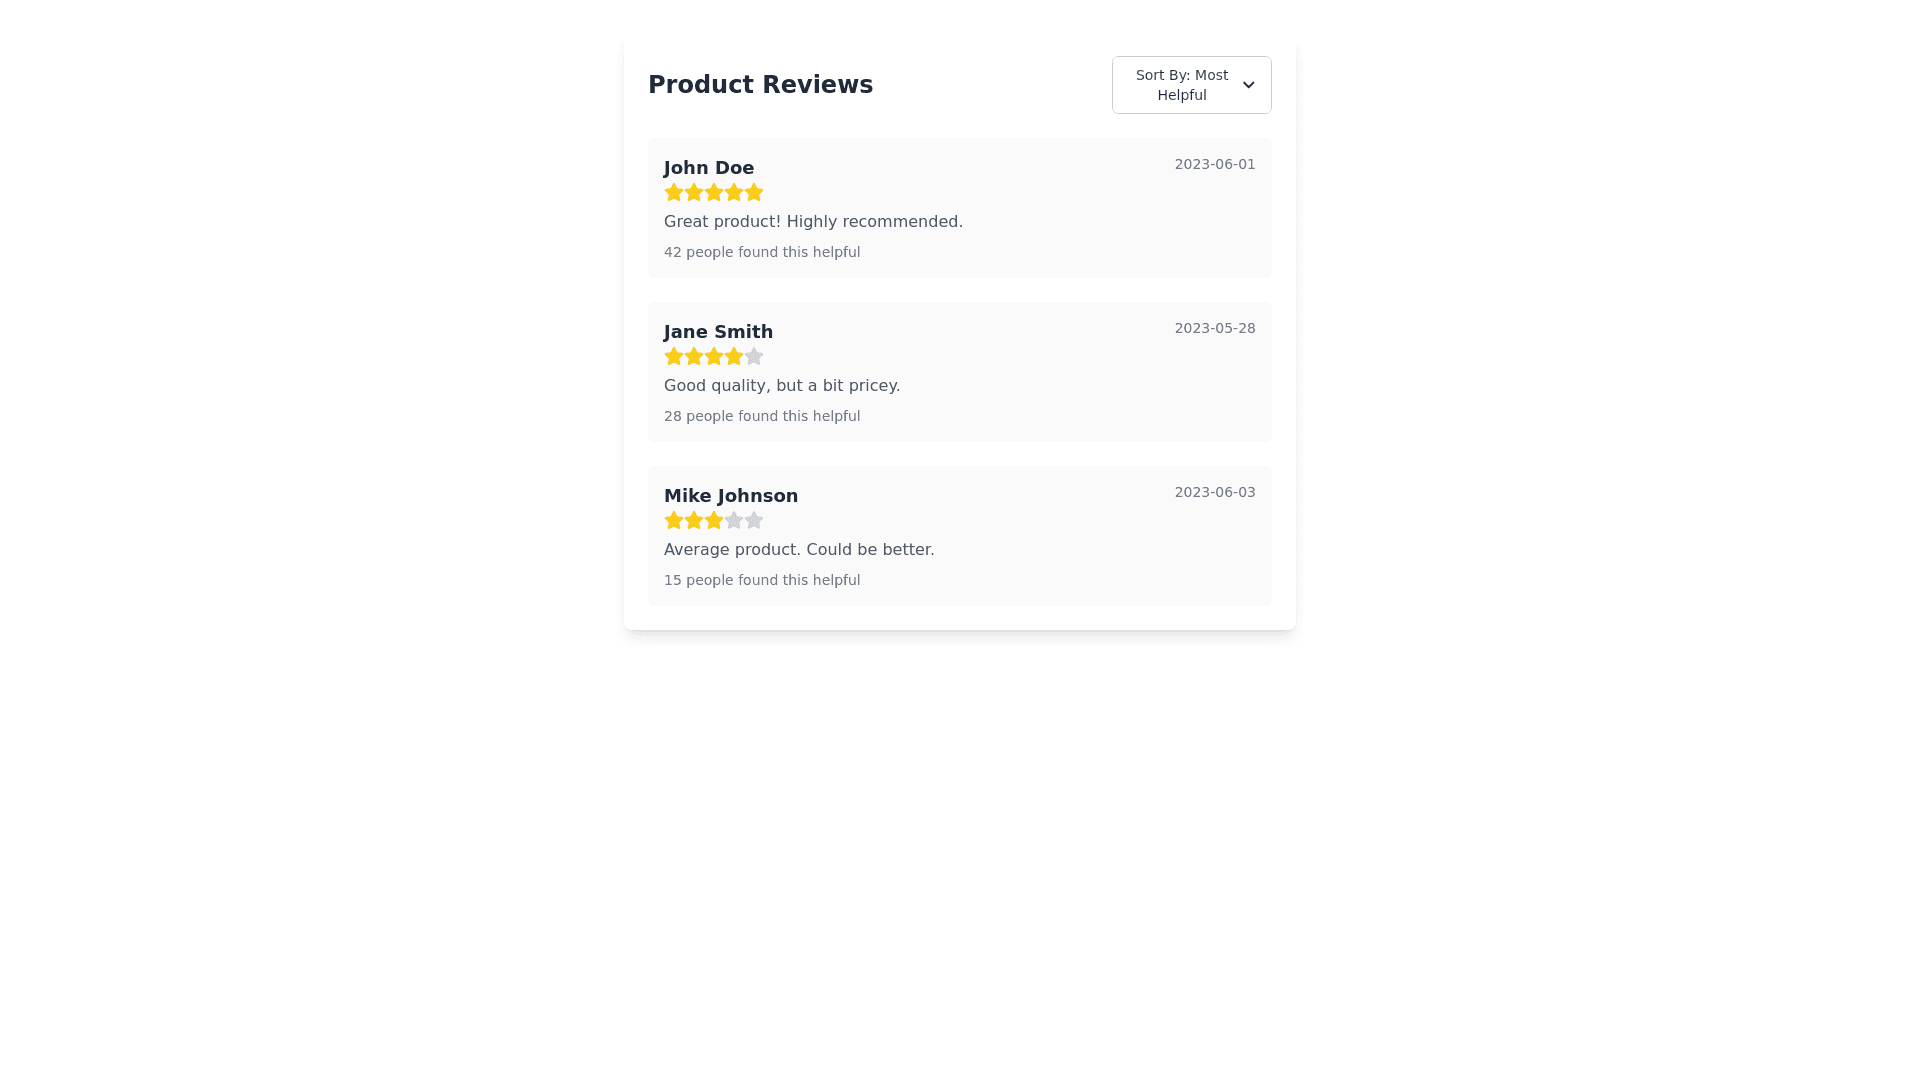Click the last gray star on Mike Johnson's review
Viewport: 1920px width, 1080px height.
coord(754,520)
